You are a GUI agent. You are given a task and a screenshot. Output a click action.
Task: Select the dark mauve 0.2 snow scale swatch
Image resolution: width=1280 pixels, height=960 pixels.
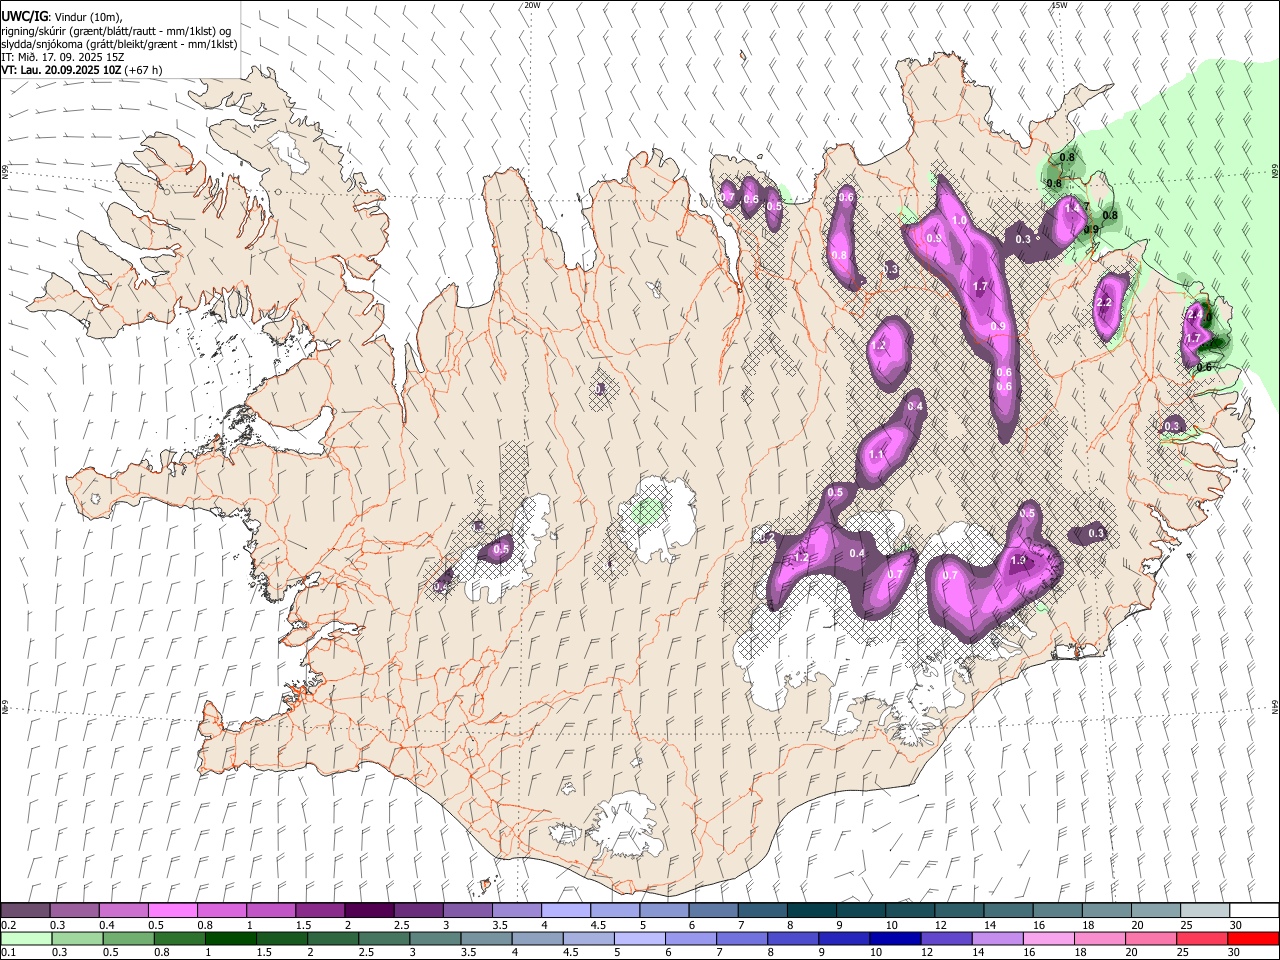click(25, 911)
